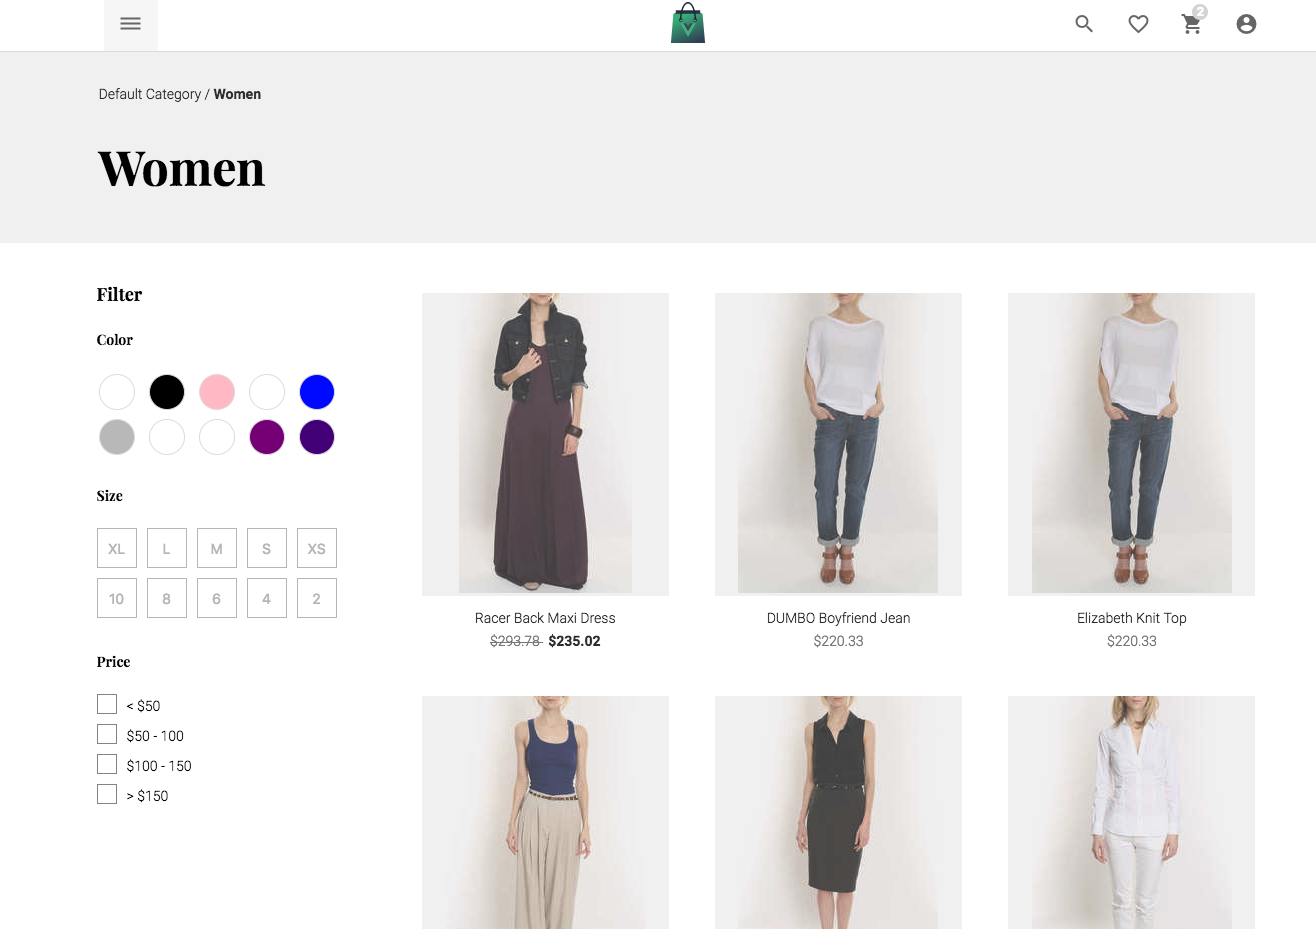
Task: Check the $100 - 150 price filter
Action: click(107, 764)
